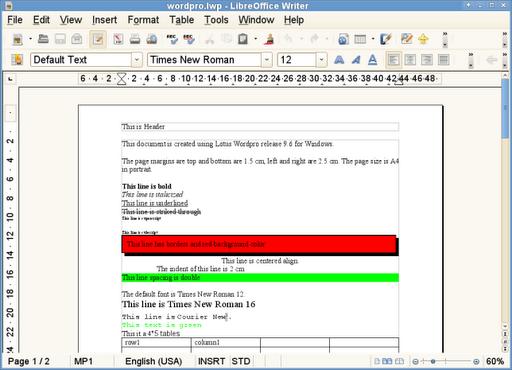Click the Open file folder icon
Screen dimensions: 512x370
(x=43, y=39)
